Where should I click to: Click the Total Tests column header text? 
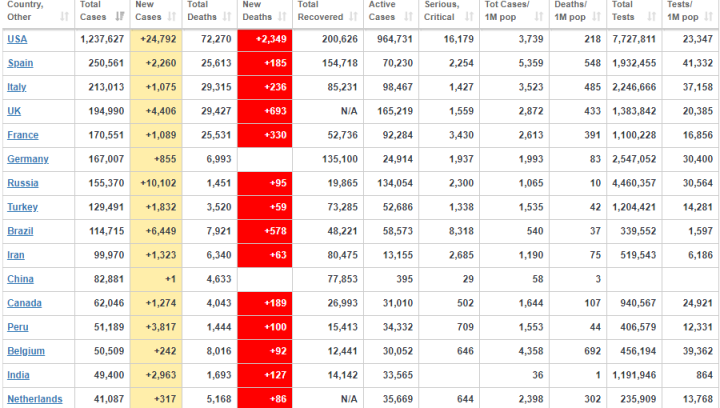click(x=623, y=11)
